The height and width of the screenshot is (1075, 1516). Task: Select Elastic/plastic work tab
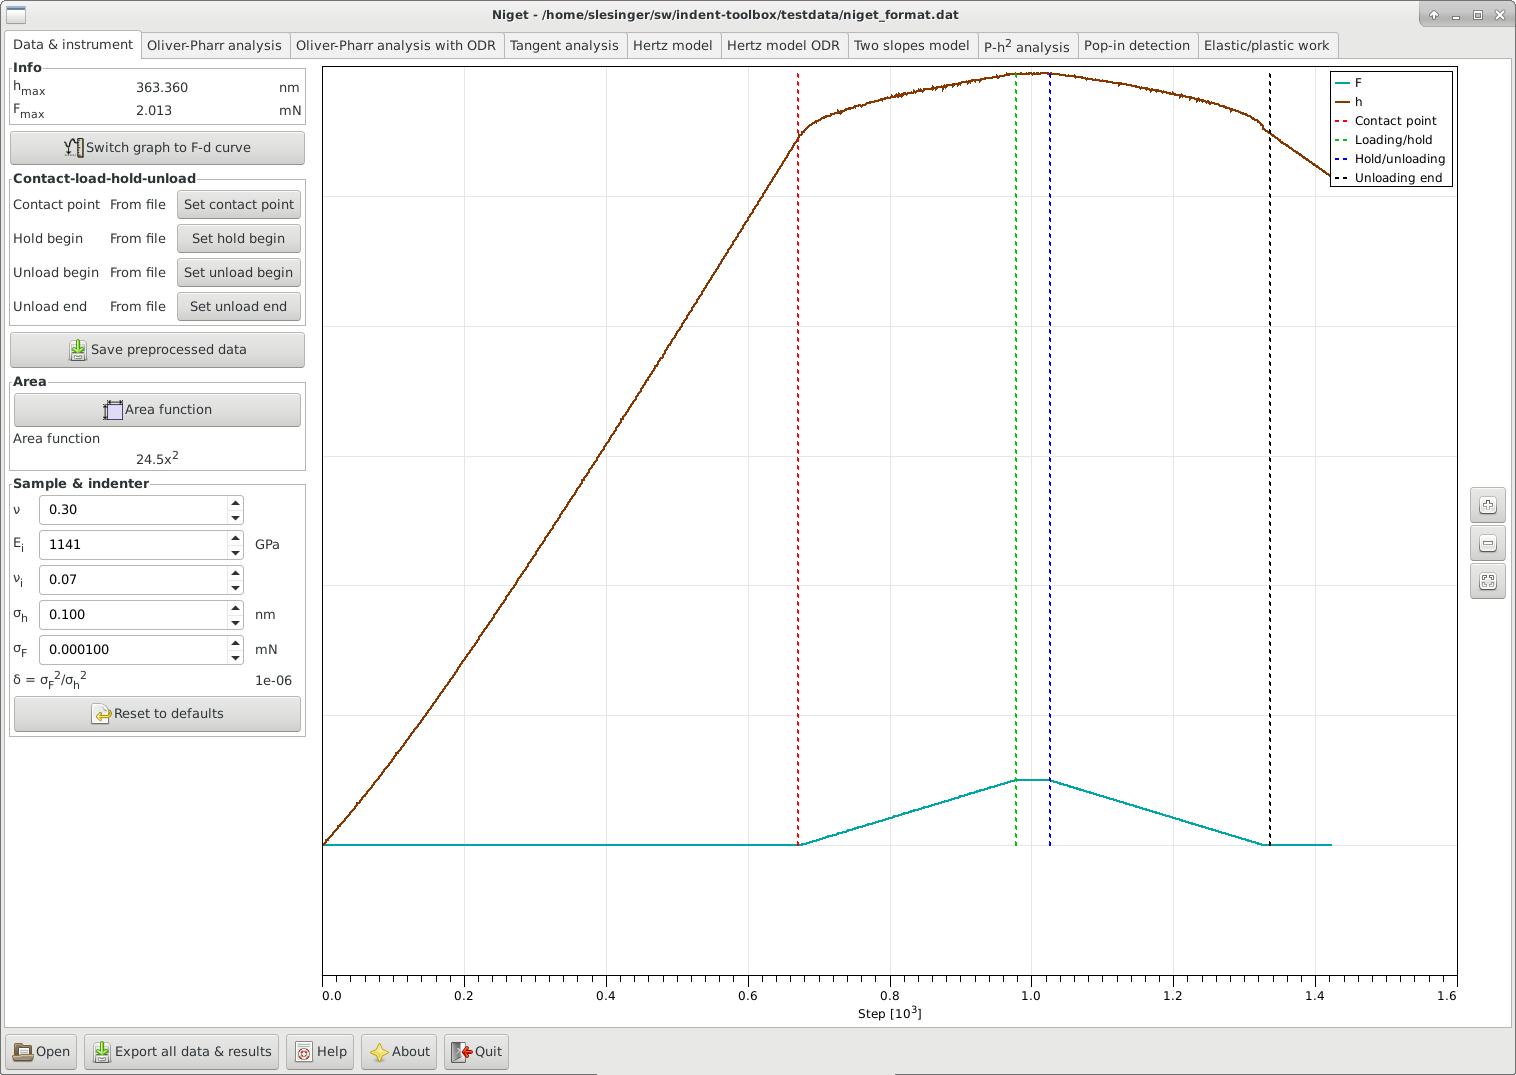[x=1266, y=45]
